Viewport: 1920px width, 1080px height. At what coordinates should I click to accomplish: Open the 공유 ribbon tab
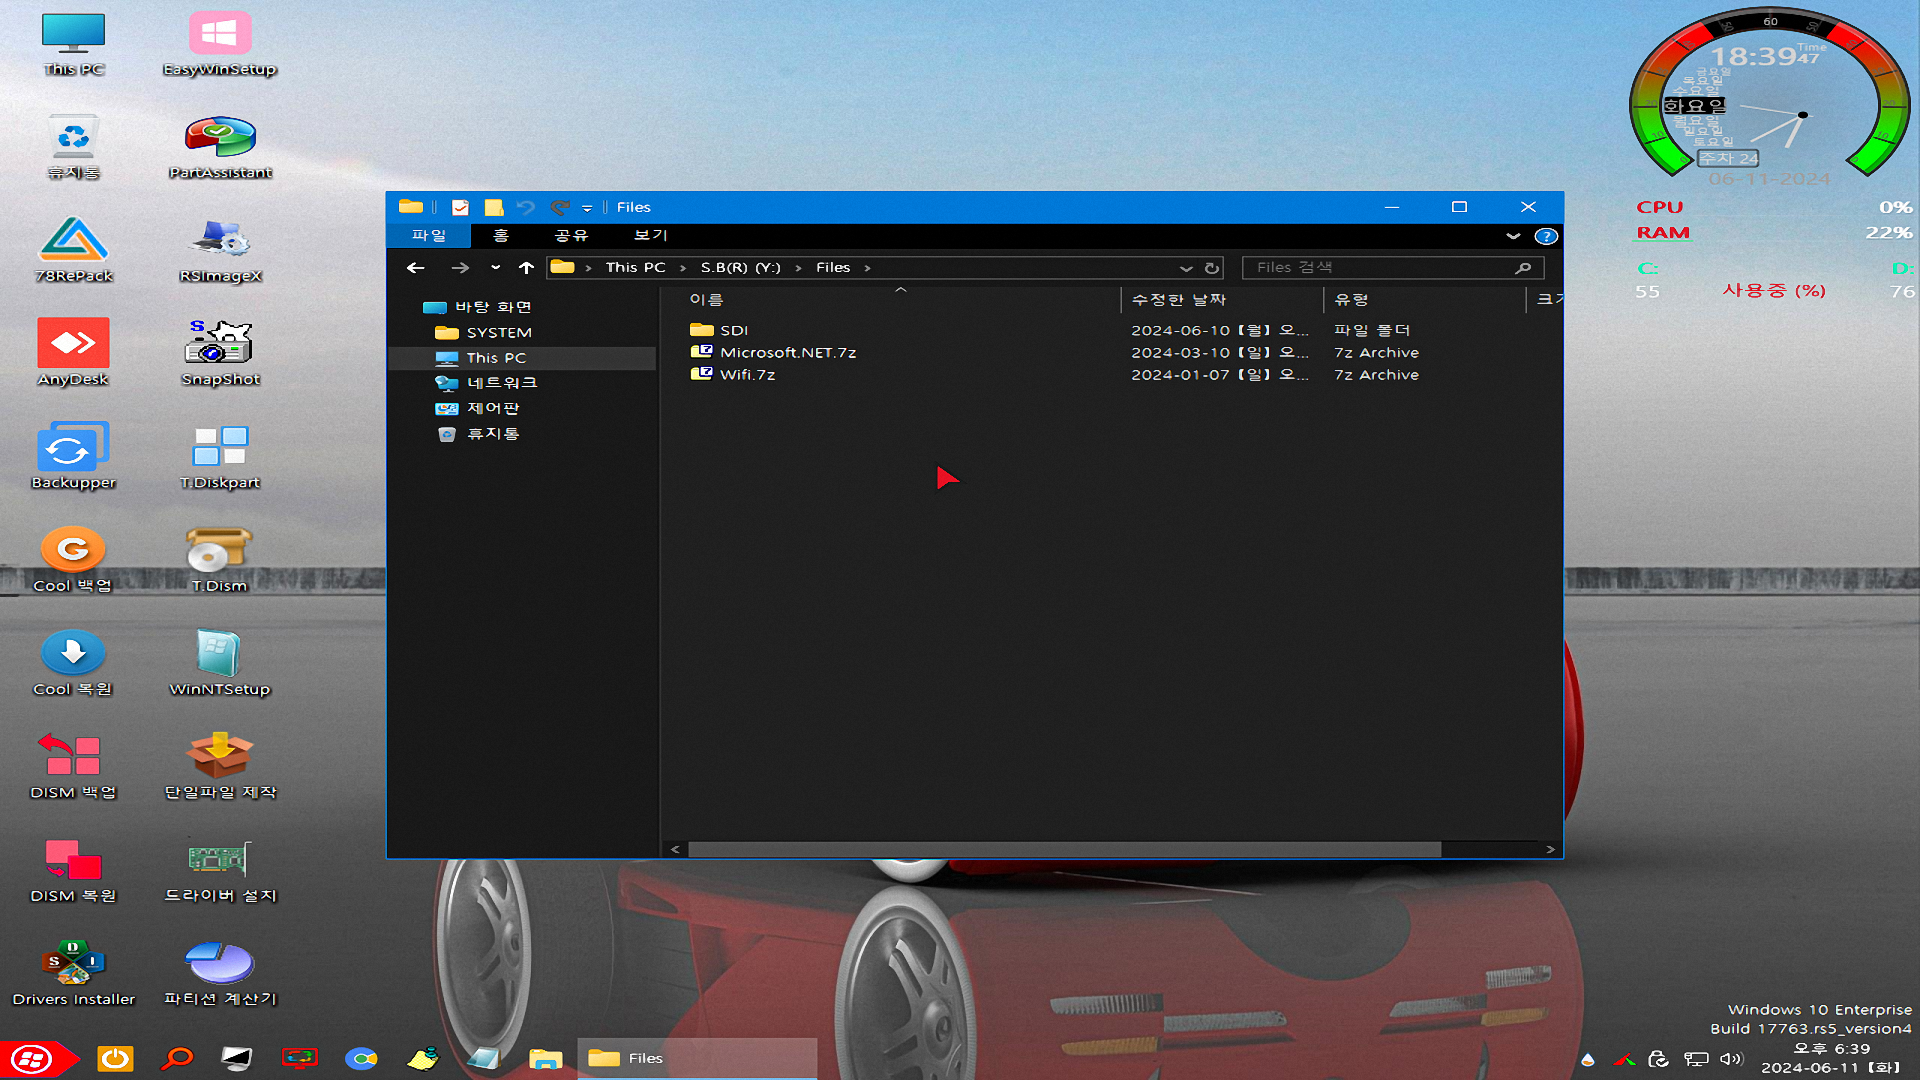point(571,235)
